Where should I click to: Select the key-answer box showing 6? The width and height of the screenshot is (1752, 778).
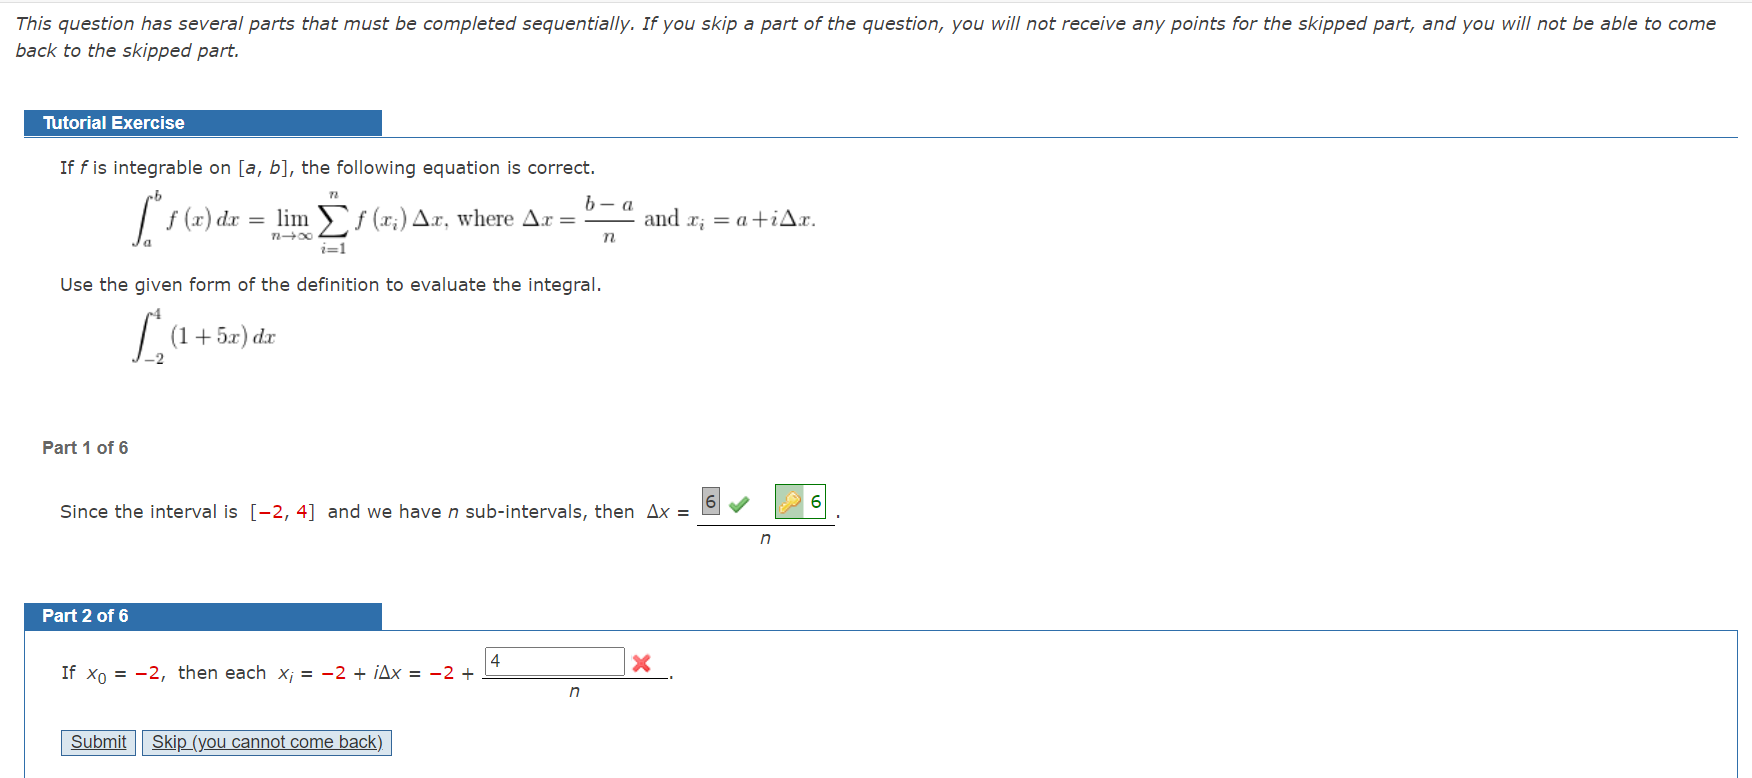click(800, 501)
